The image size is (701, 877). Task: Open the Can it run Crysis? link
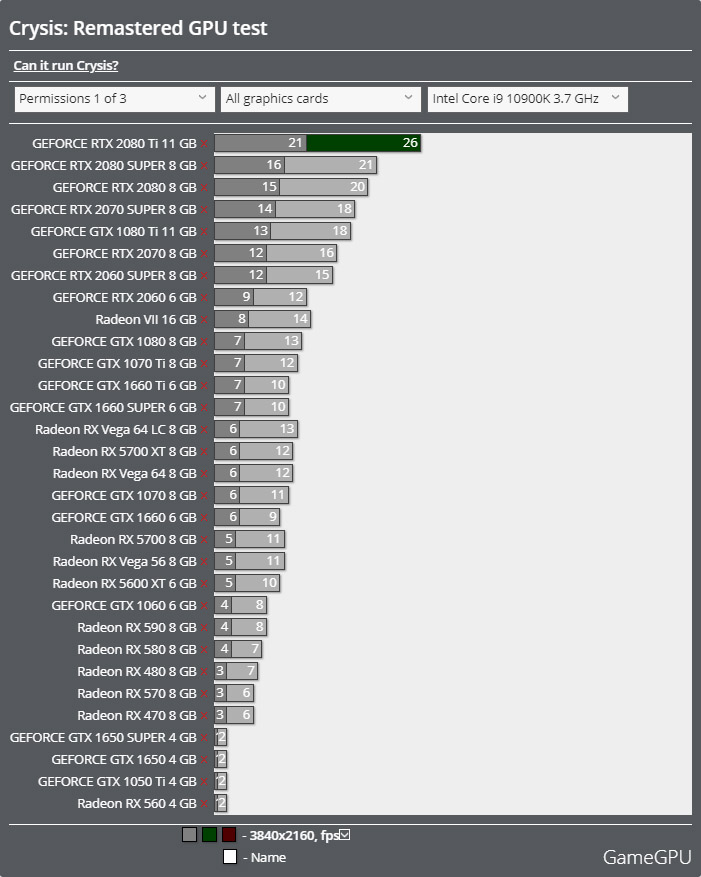point(66,65)
